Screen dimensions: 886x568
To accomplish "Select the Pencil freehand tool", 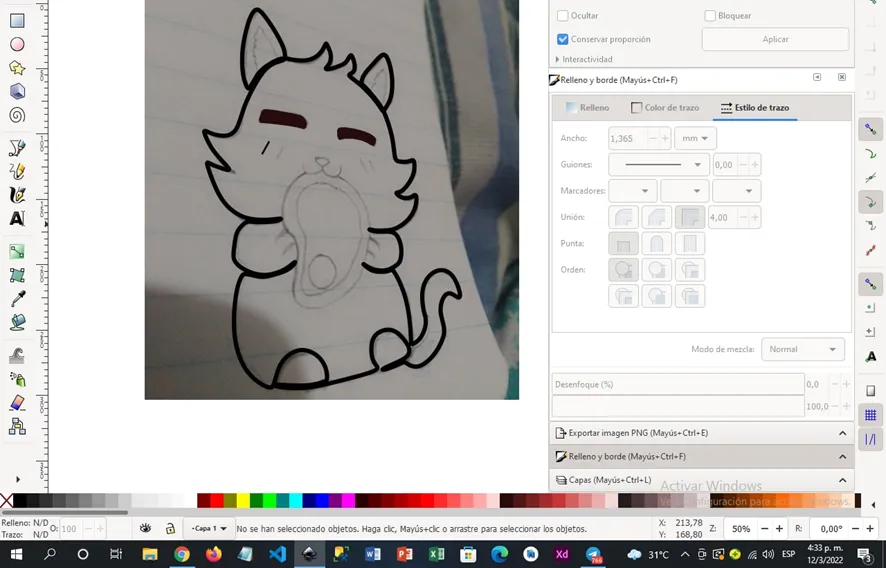I will (x=17, y=171).
